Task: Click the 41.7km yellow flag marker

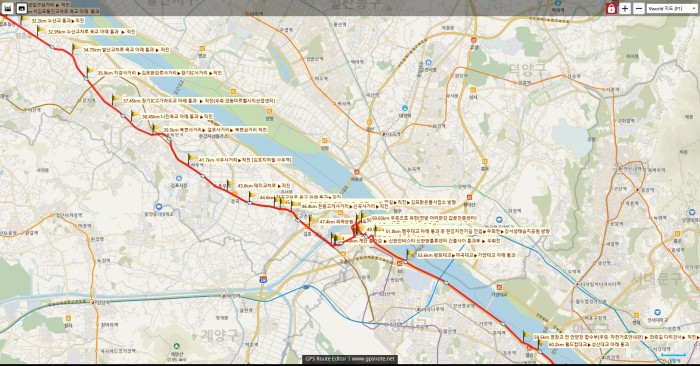Action: (192, 158)
